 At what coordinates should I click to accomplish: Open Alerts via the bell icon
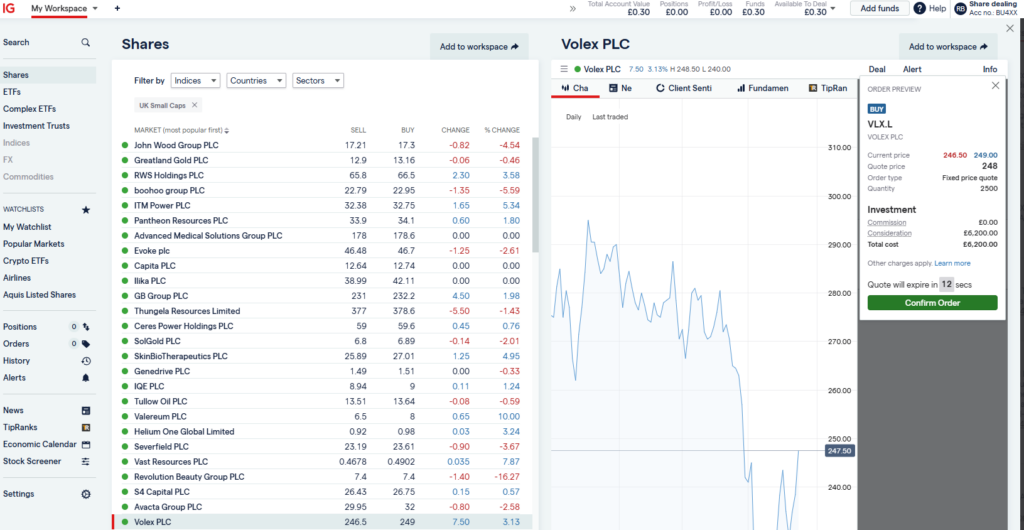click(x=86, y=378)
